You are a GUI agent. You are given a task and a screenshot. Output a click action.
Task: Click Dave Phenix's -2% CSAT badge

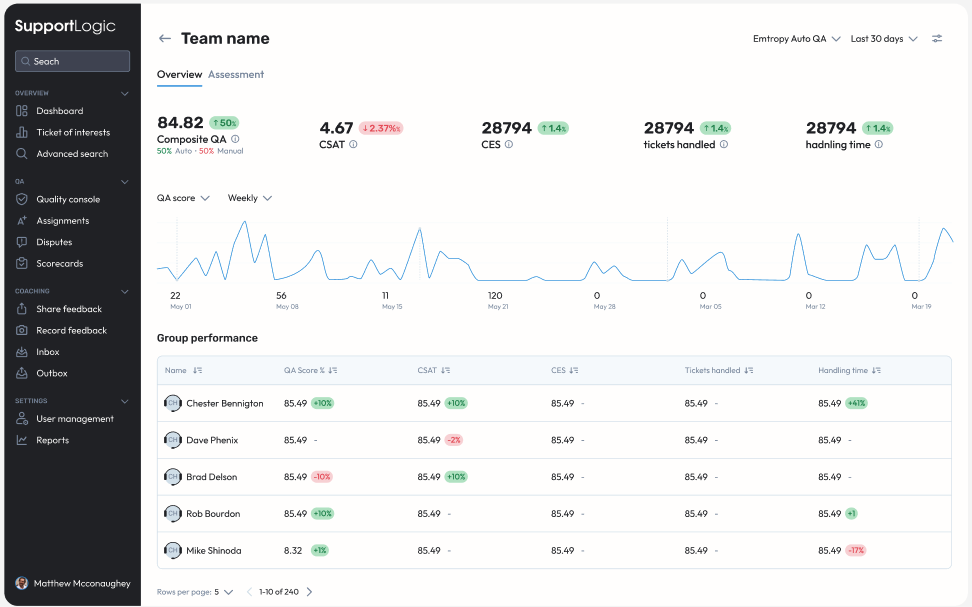[454, 440]
